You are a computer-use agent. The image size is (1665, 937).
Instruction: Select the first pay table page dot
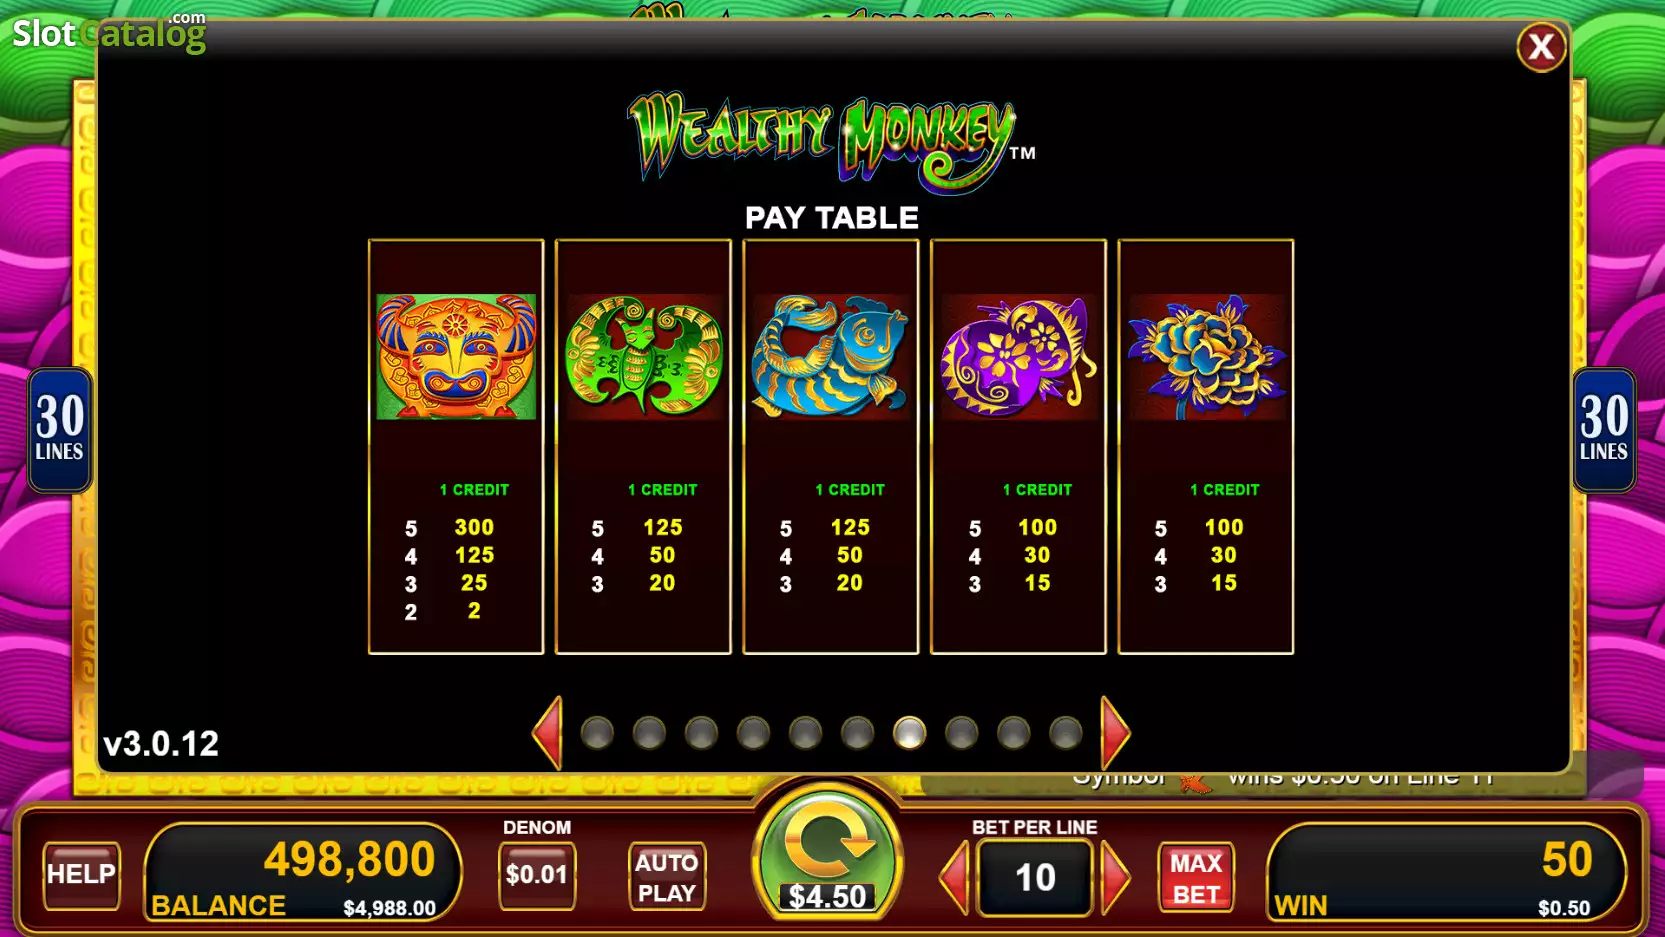[597, 733]
